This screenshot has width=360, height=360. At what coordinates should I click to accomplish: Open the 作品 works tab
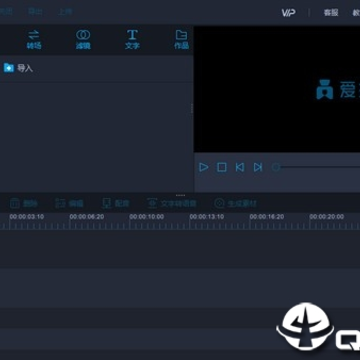[x=181, y=39]
